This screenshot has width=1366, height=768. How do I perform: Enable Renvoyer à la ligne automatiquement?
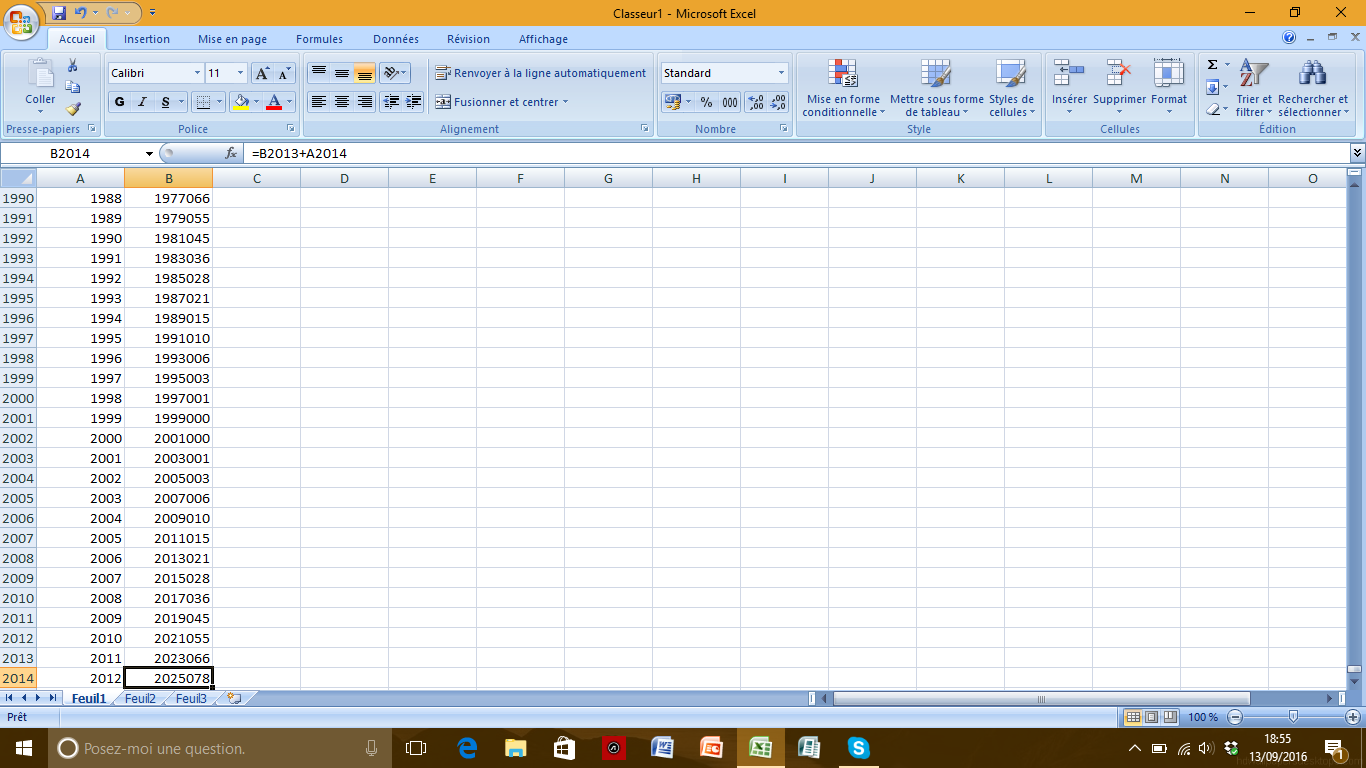coord(541,73)
